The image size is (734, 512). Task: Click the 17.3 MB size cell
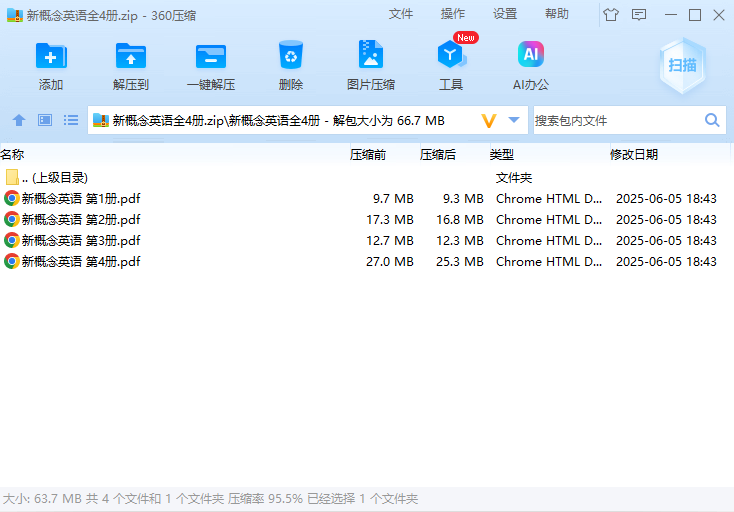390,219
